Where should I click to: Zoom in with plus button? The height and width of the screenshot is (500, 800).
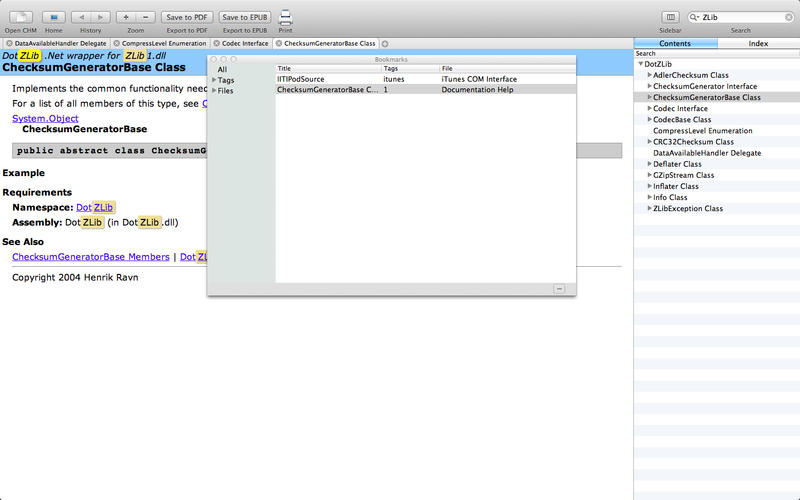coord(126,17)
